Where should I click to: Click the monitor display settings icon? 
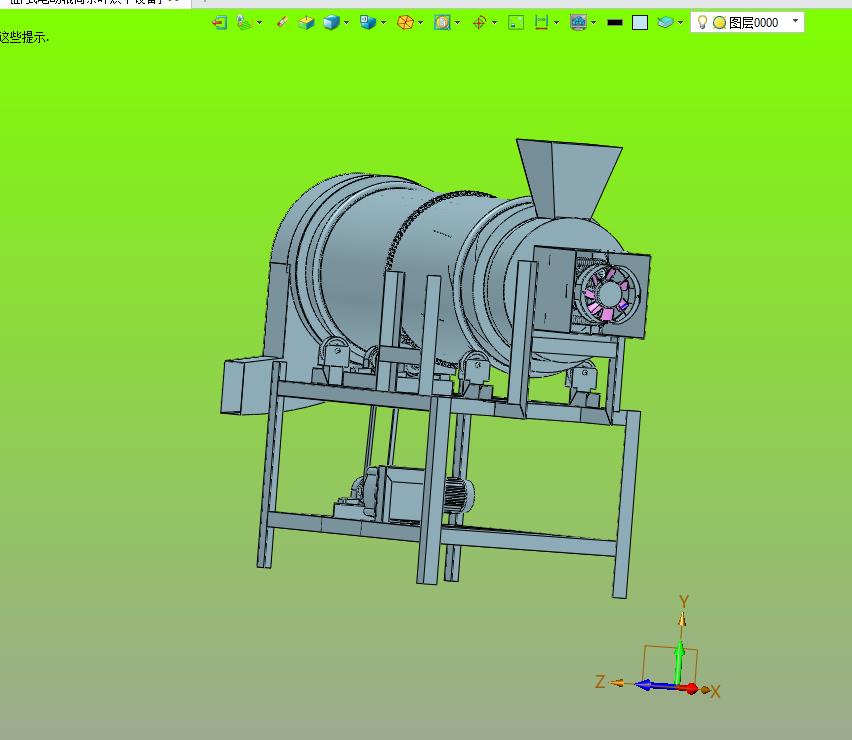[x=578, y=22]
